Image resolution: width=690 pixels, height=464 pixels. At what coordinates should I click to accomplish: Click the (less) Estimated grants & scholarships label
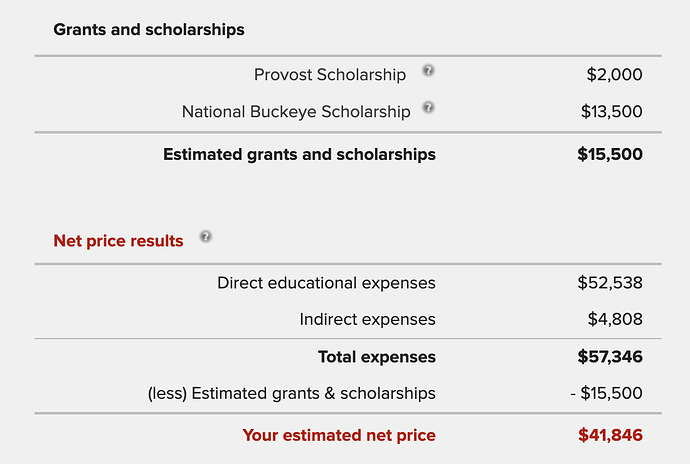coord(291,394)
